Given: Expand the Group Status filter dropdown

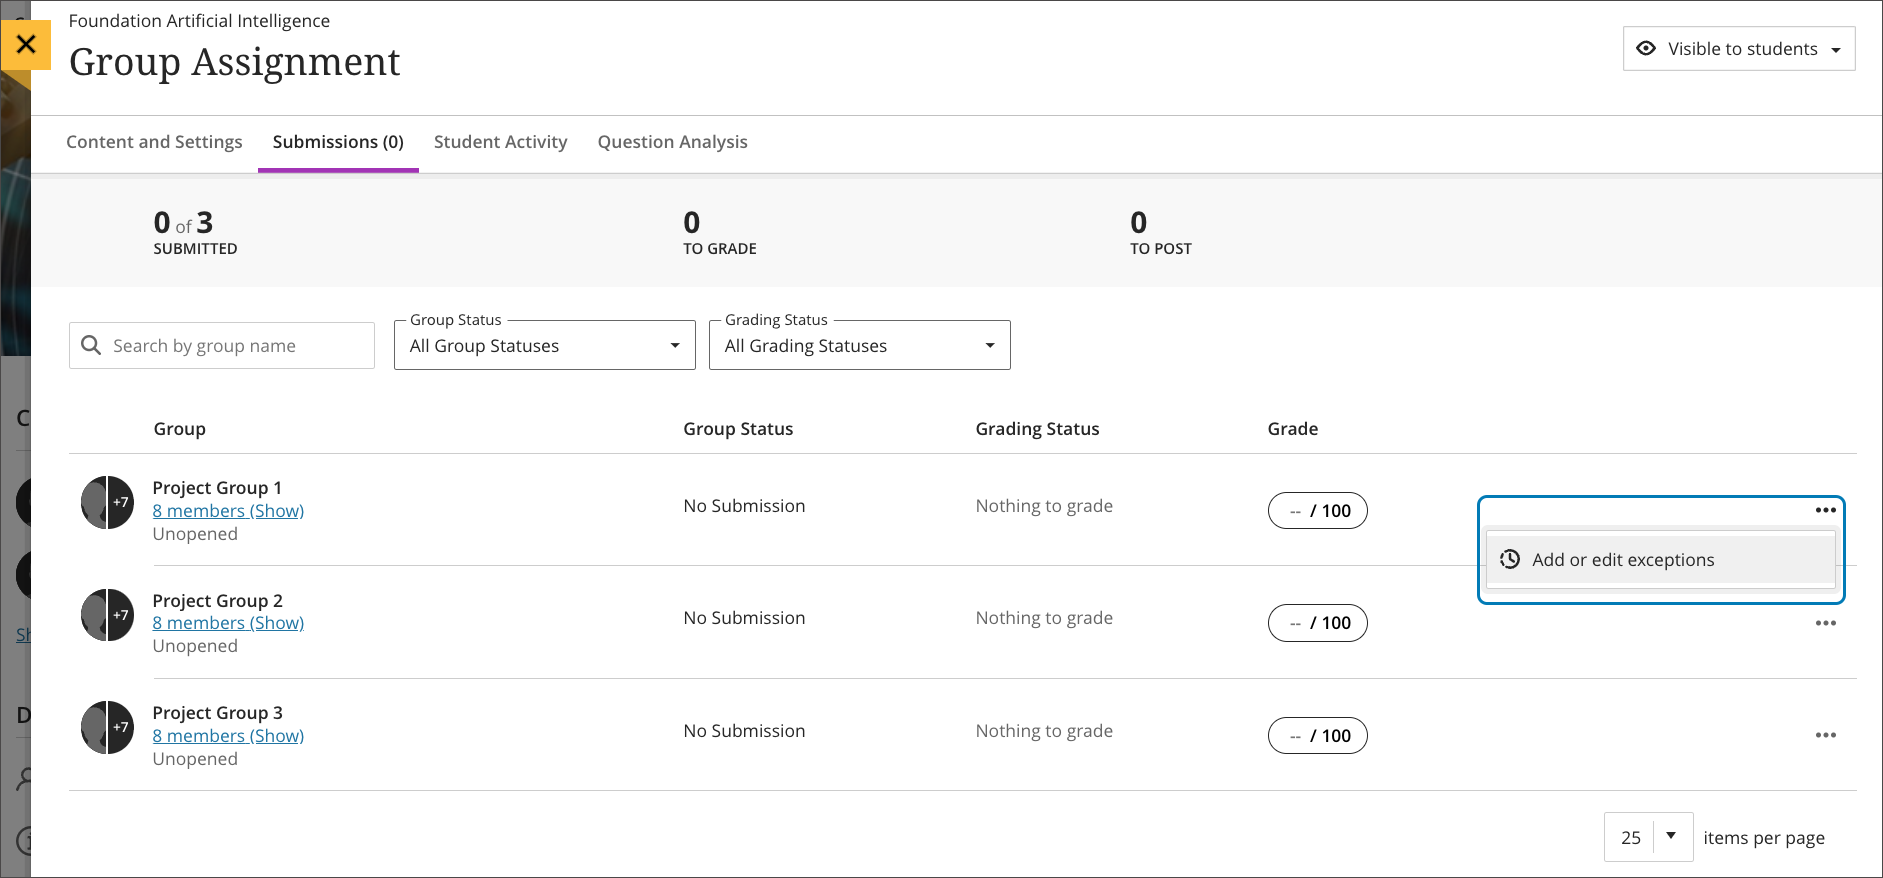Looking at the screenshot, I should pos(544,346).
